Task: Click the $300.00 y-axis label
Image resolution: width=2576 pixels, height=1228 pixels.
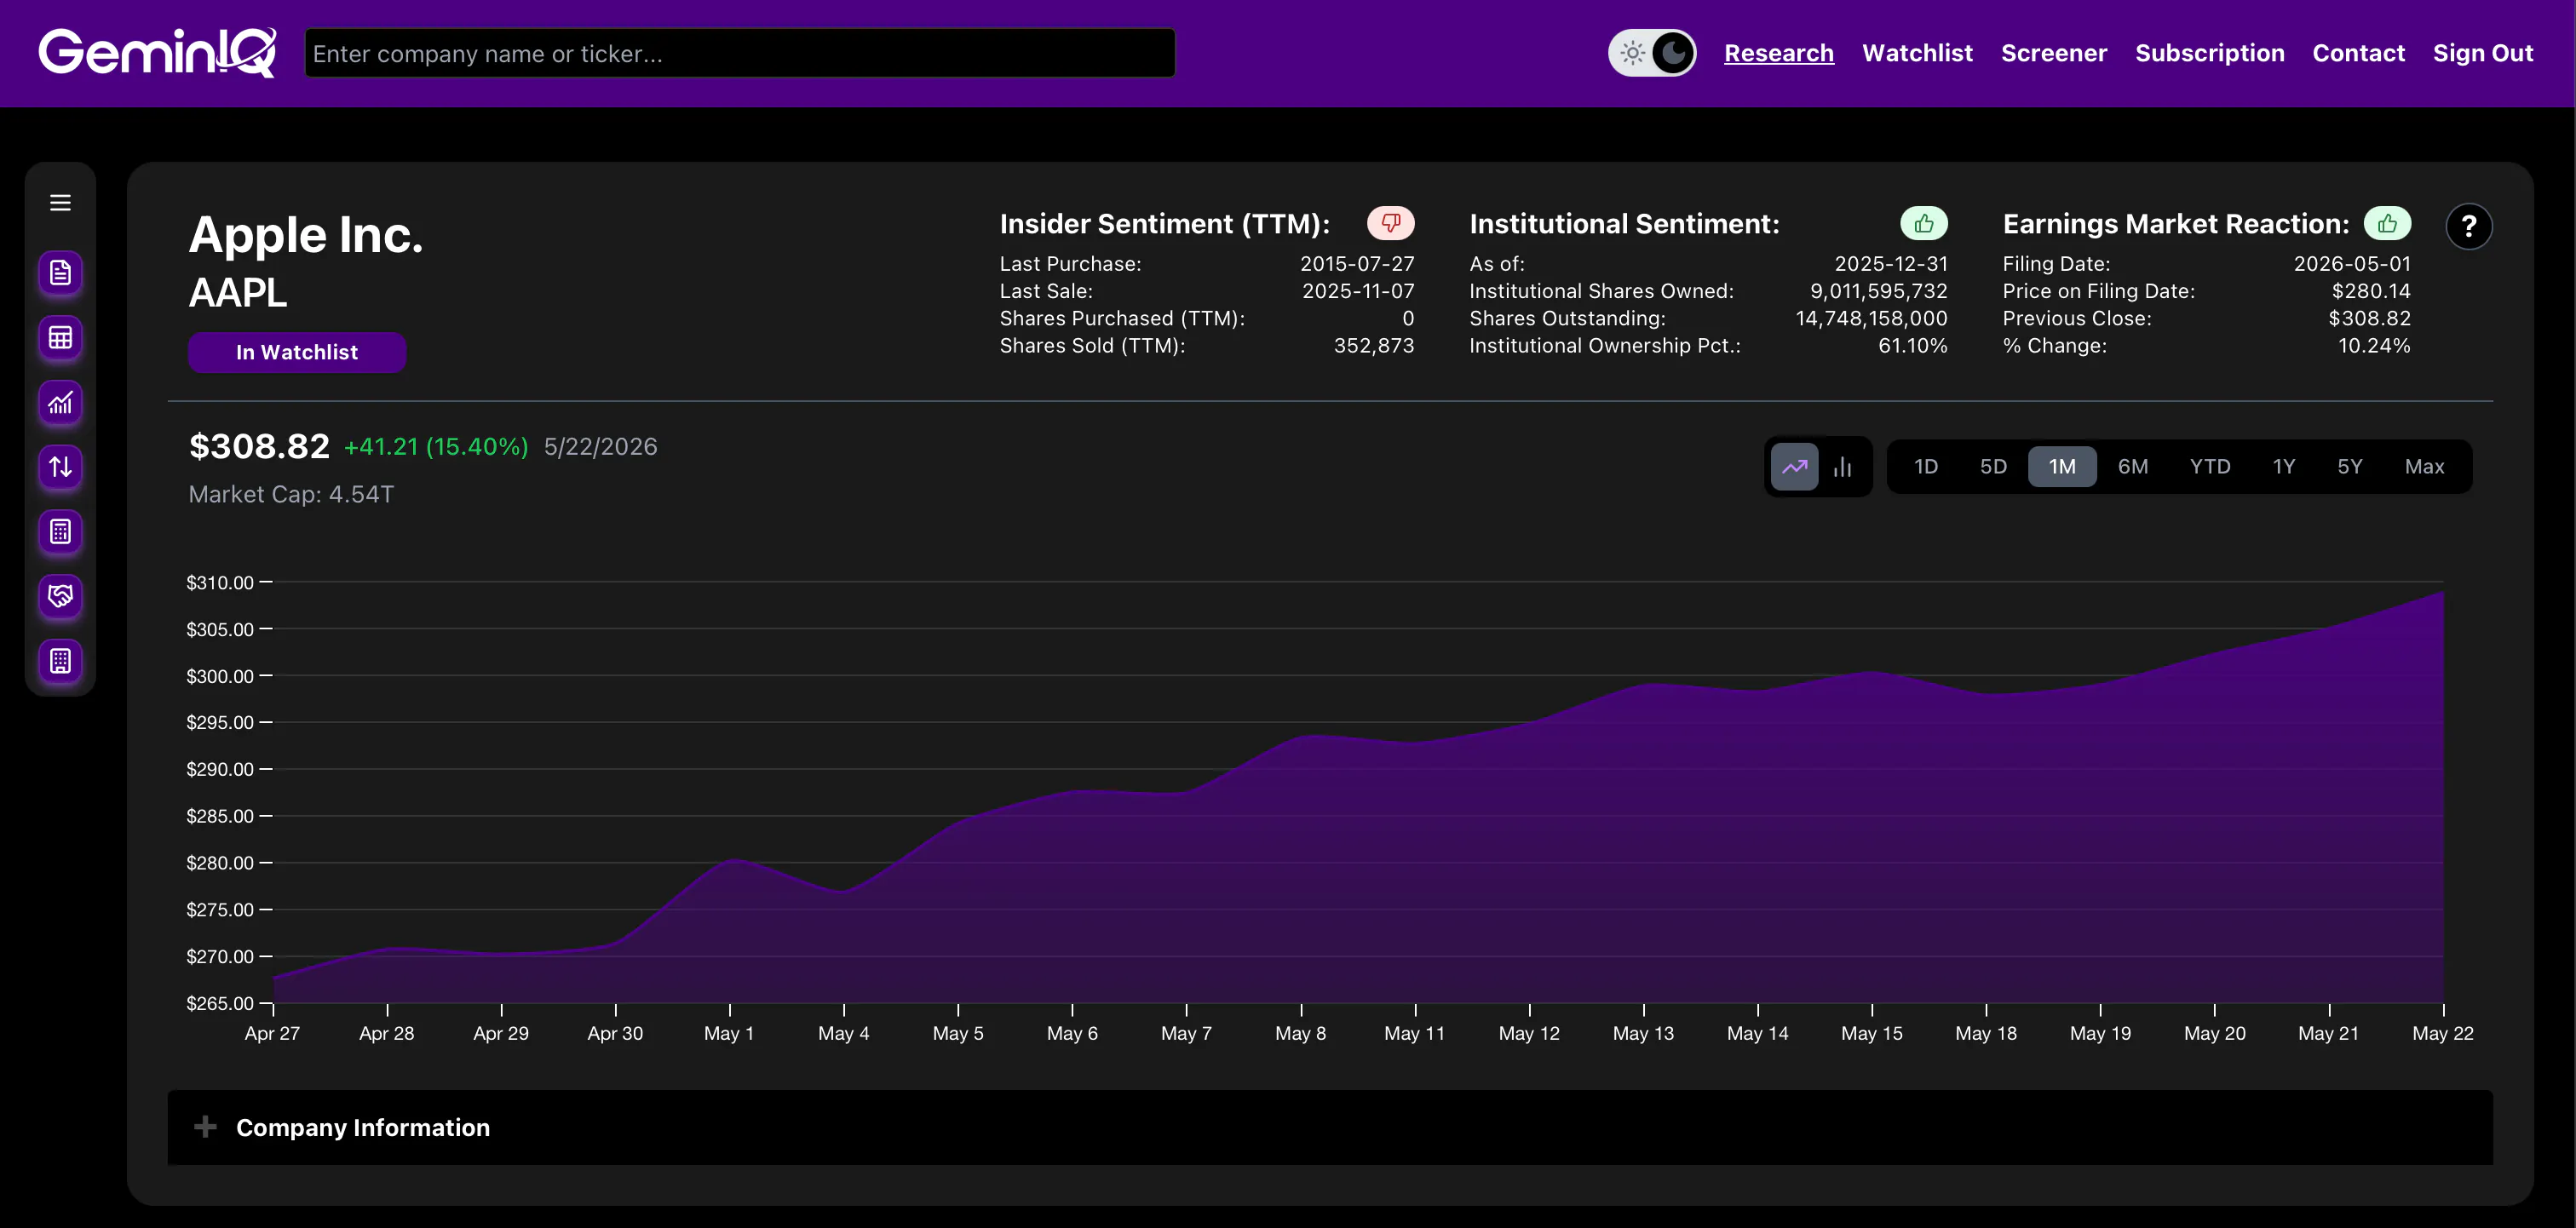Action: [220, 676]
